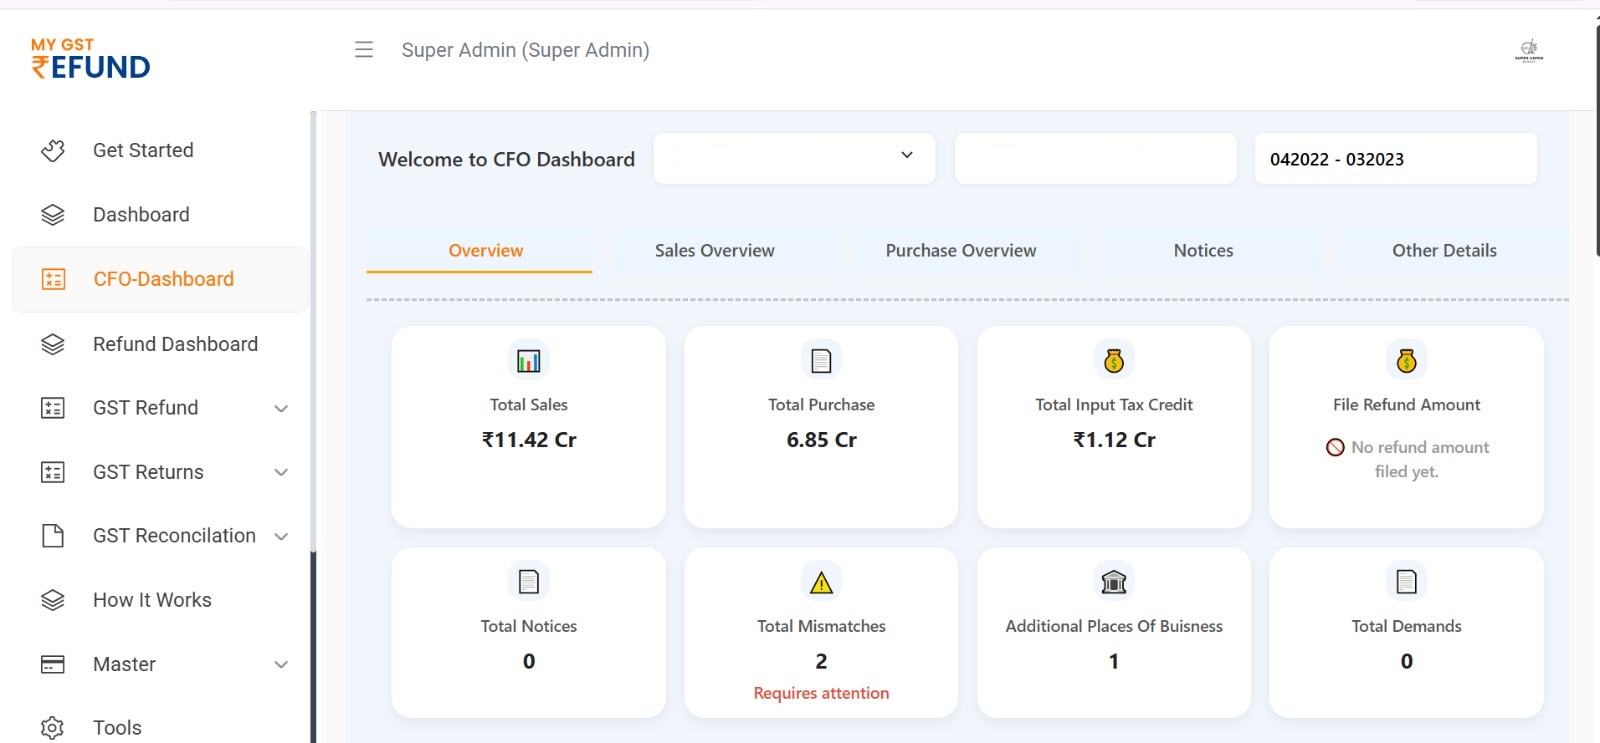Screen dimensions: 1600x743
Task: Click the How It Works layers icon
Action: [53, 600]
